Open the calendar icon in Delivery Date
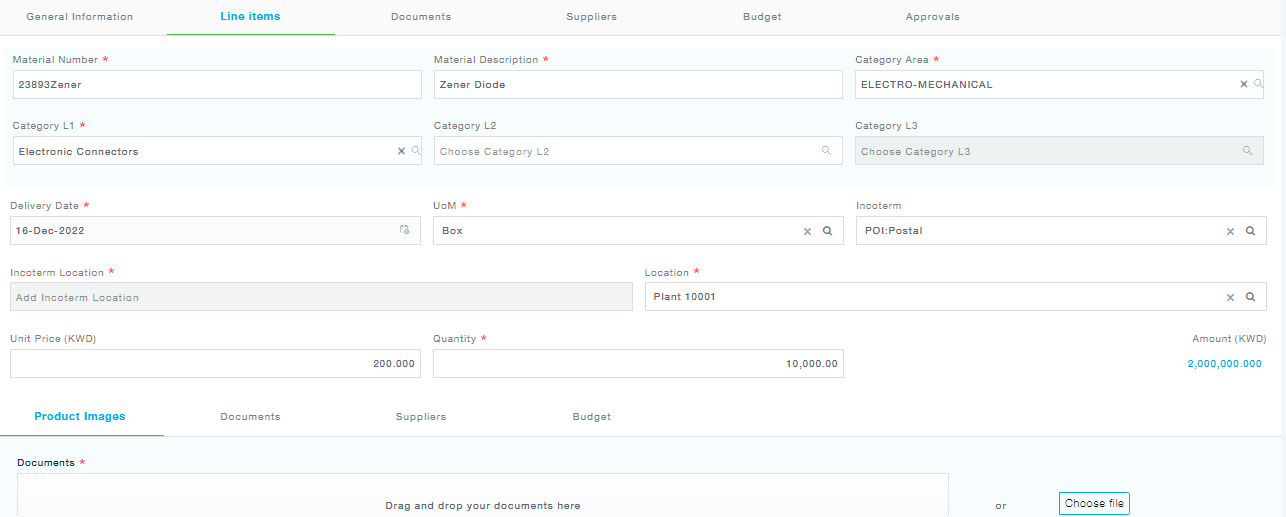1286x517 pixels. coord(404,230)
